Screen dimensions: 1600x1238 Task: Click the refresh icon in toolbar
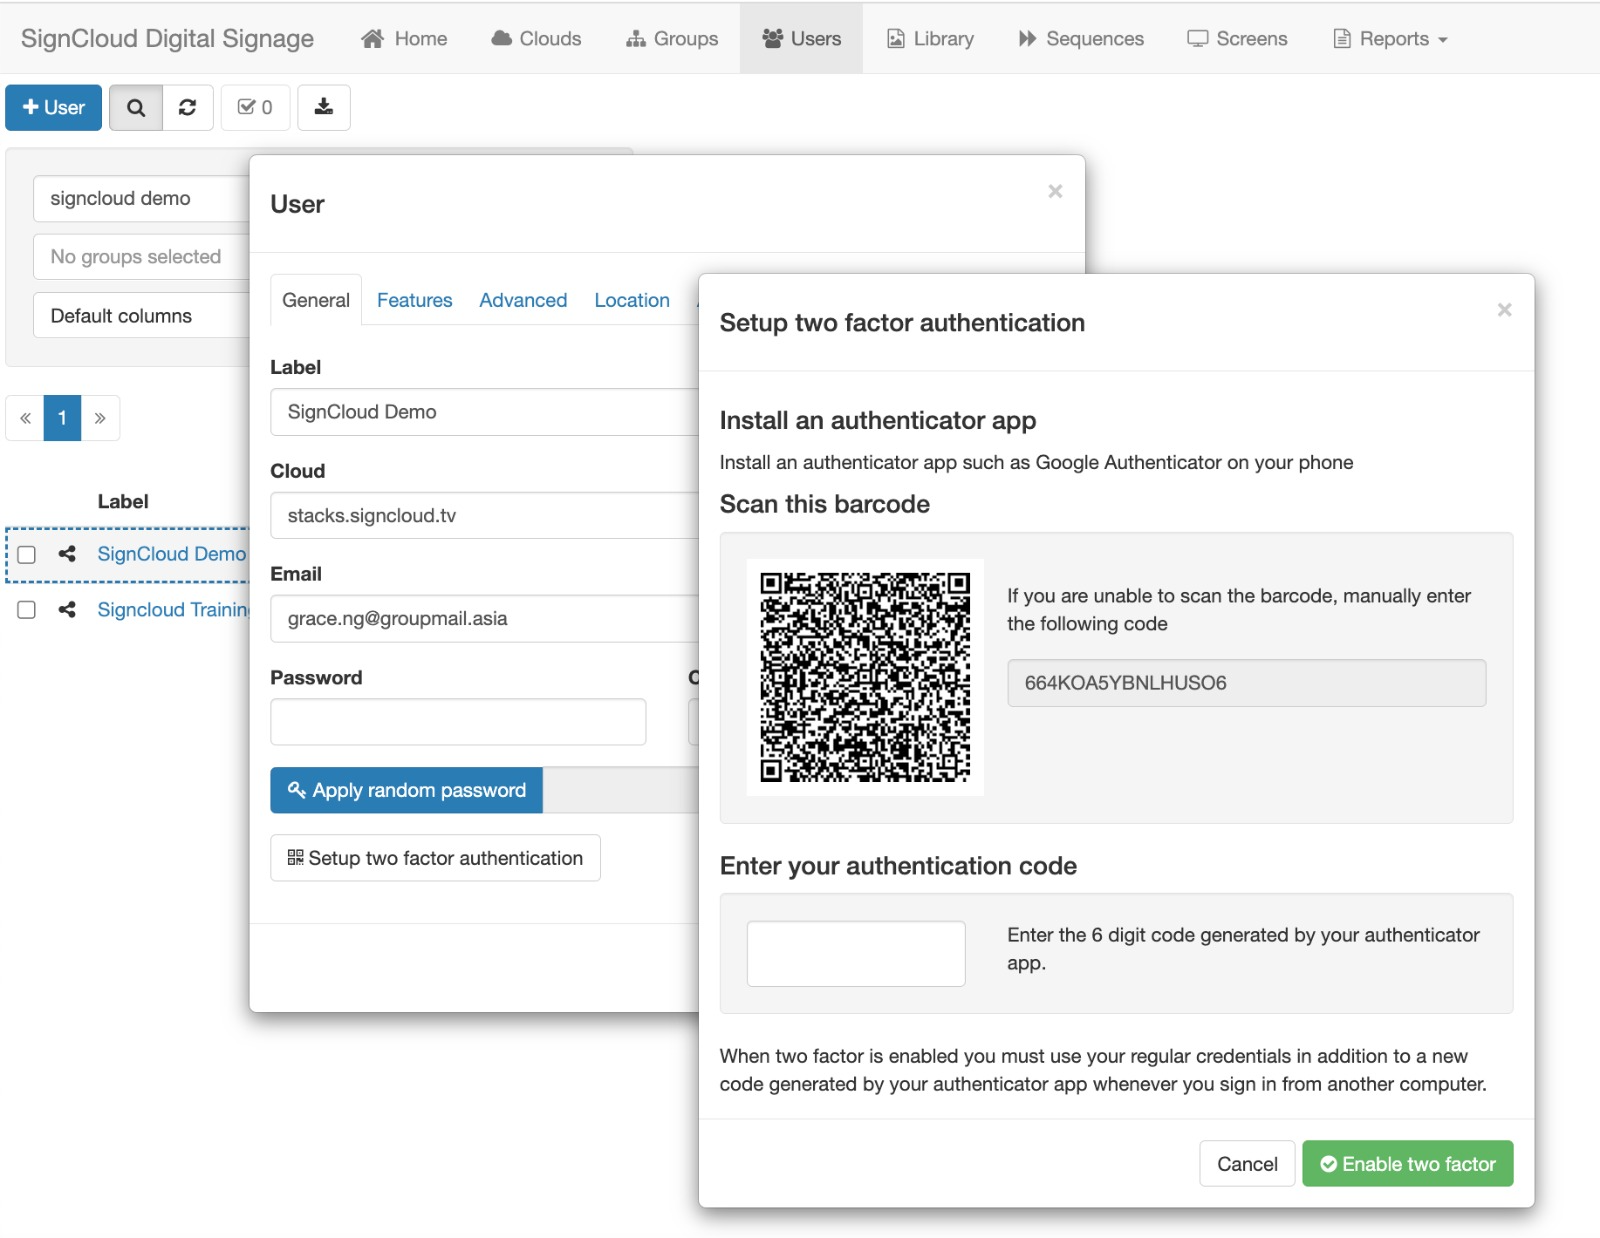(x=187, y=108)
